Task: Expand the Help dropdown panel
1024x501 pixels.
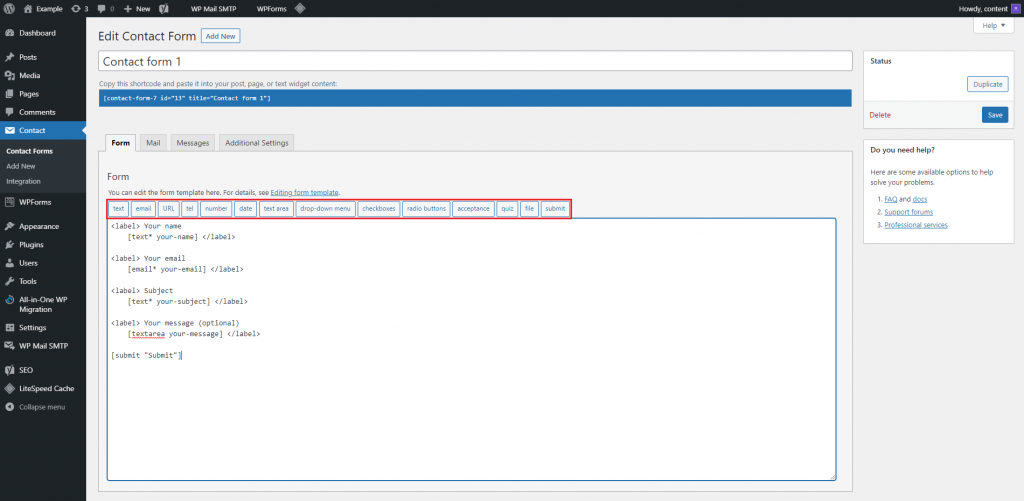Action: tap(993, 25)
